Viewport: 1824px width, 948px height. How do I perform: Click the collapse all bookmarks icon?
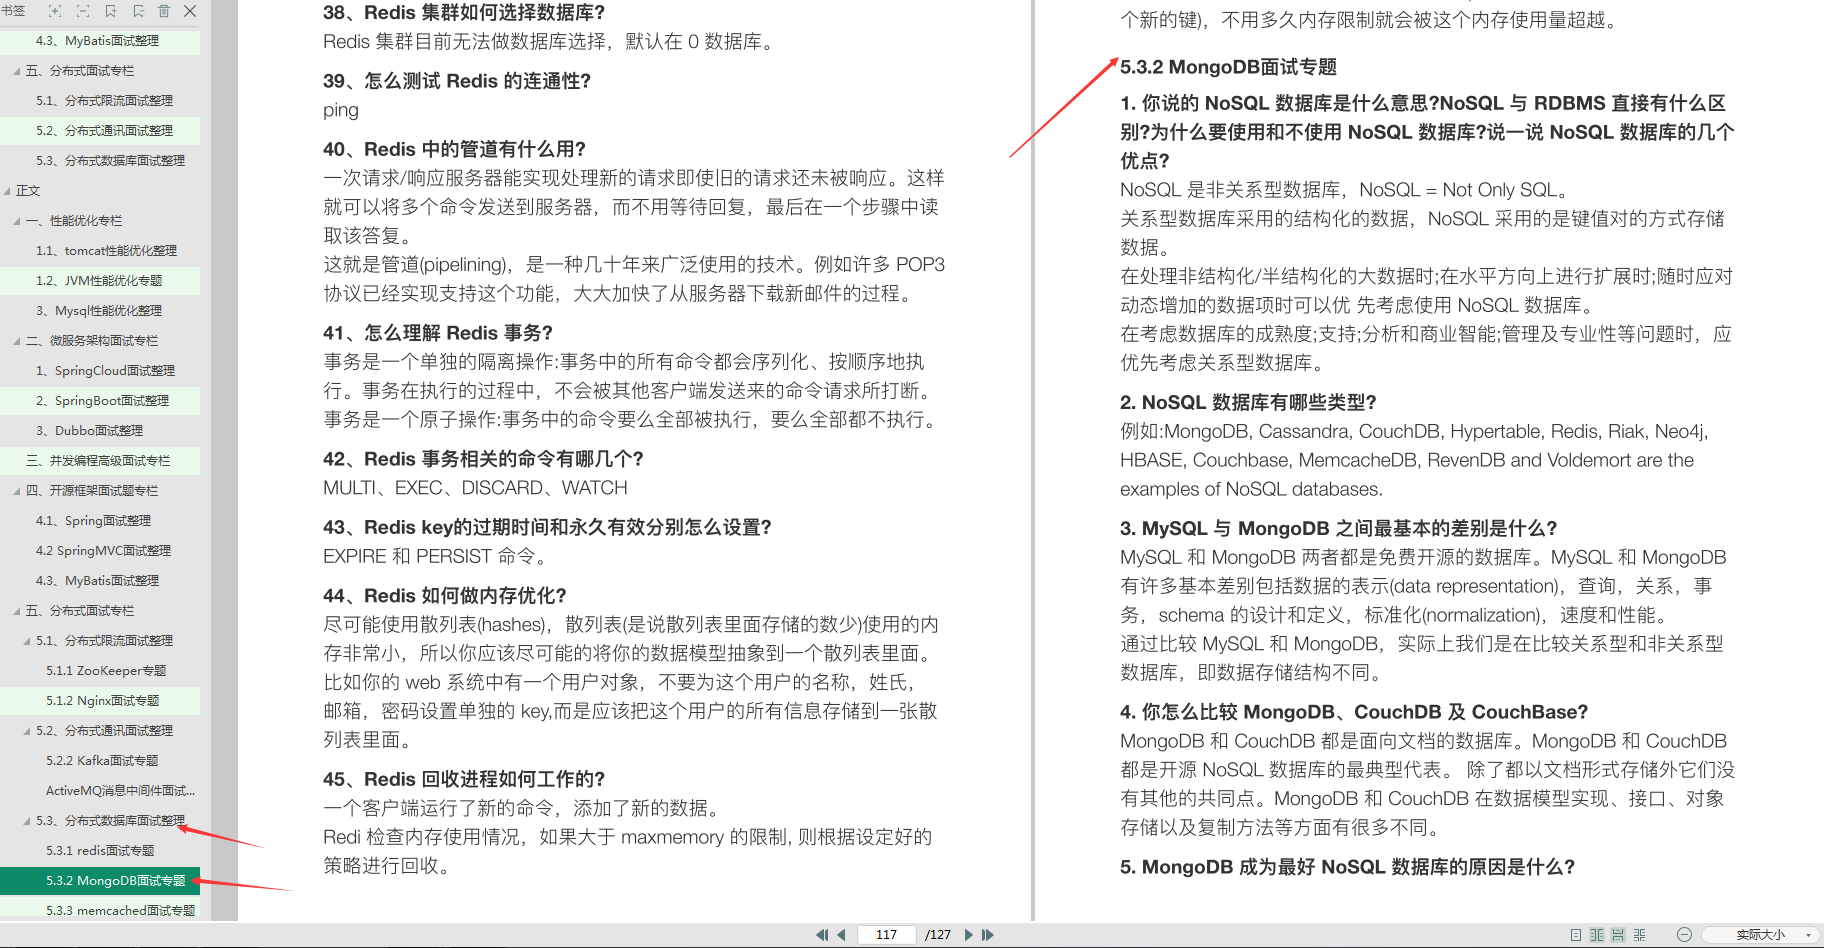(83, 11)
